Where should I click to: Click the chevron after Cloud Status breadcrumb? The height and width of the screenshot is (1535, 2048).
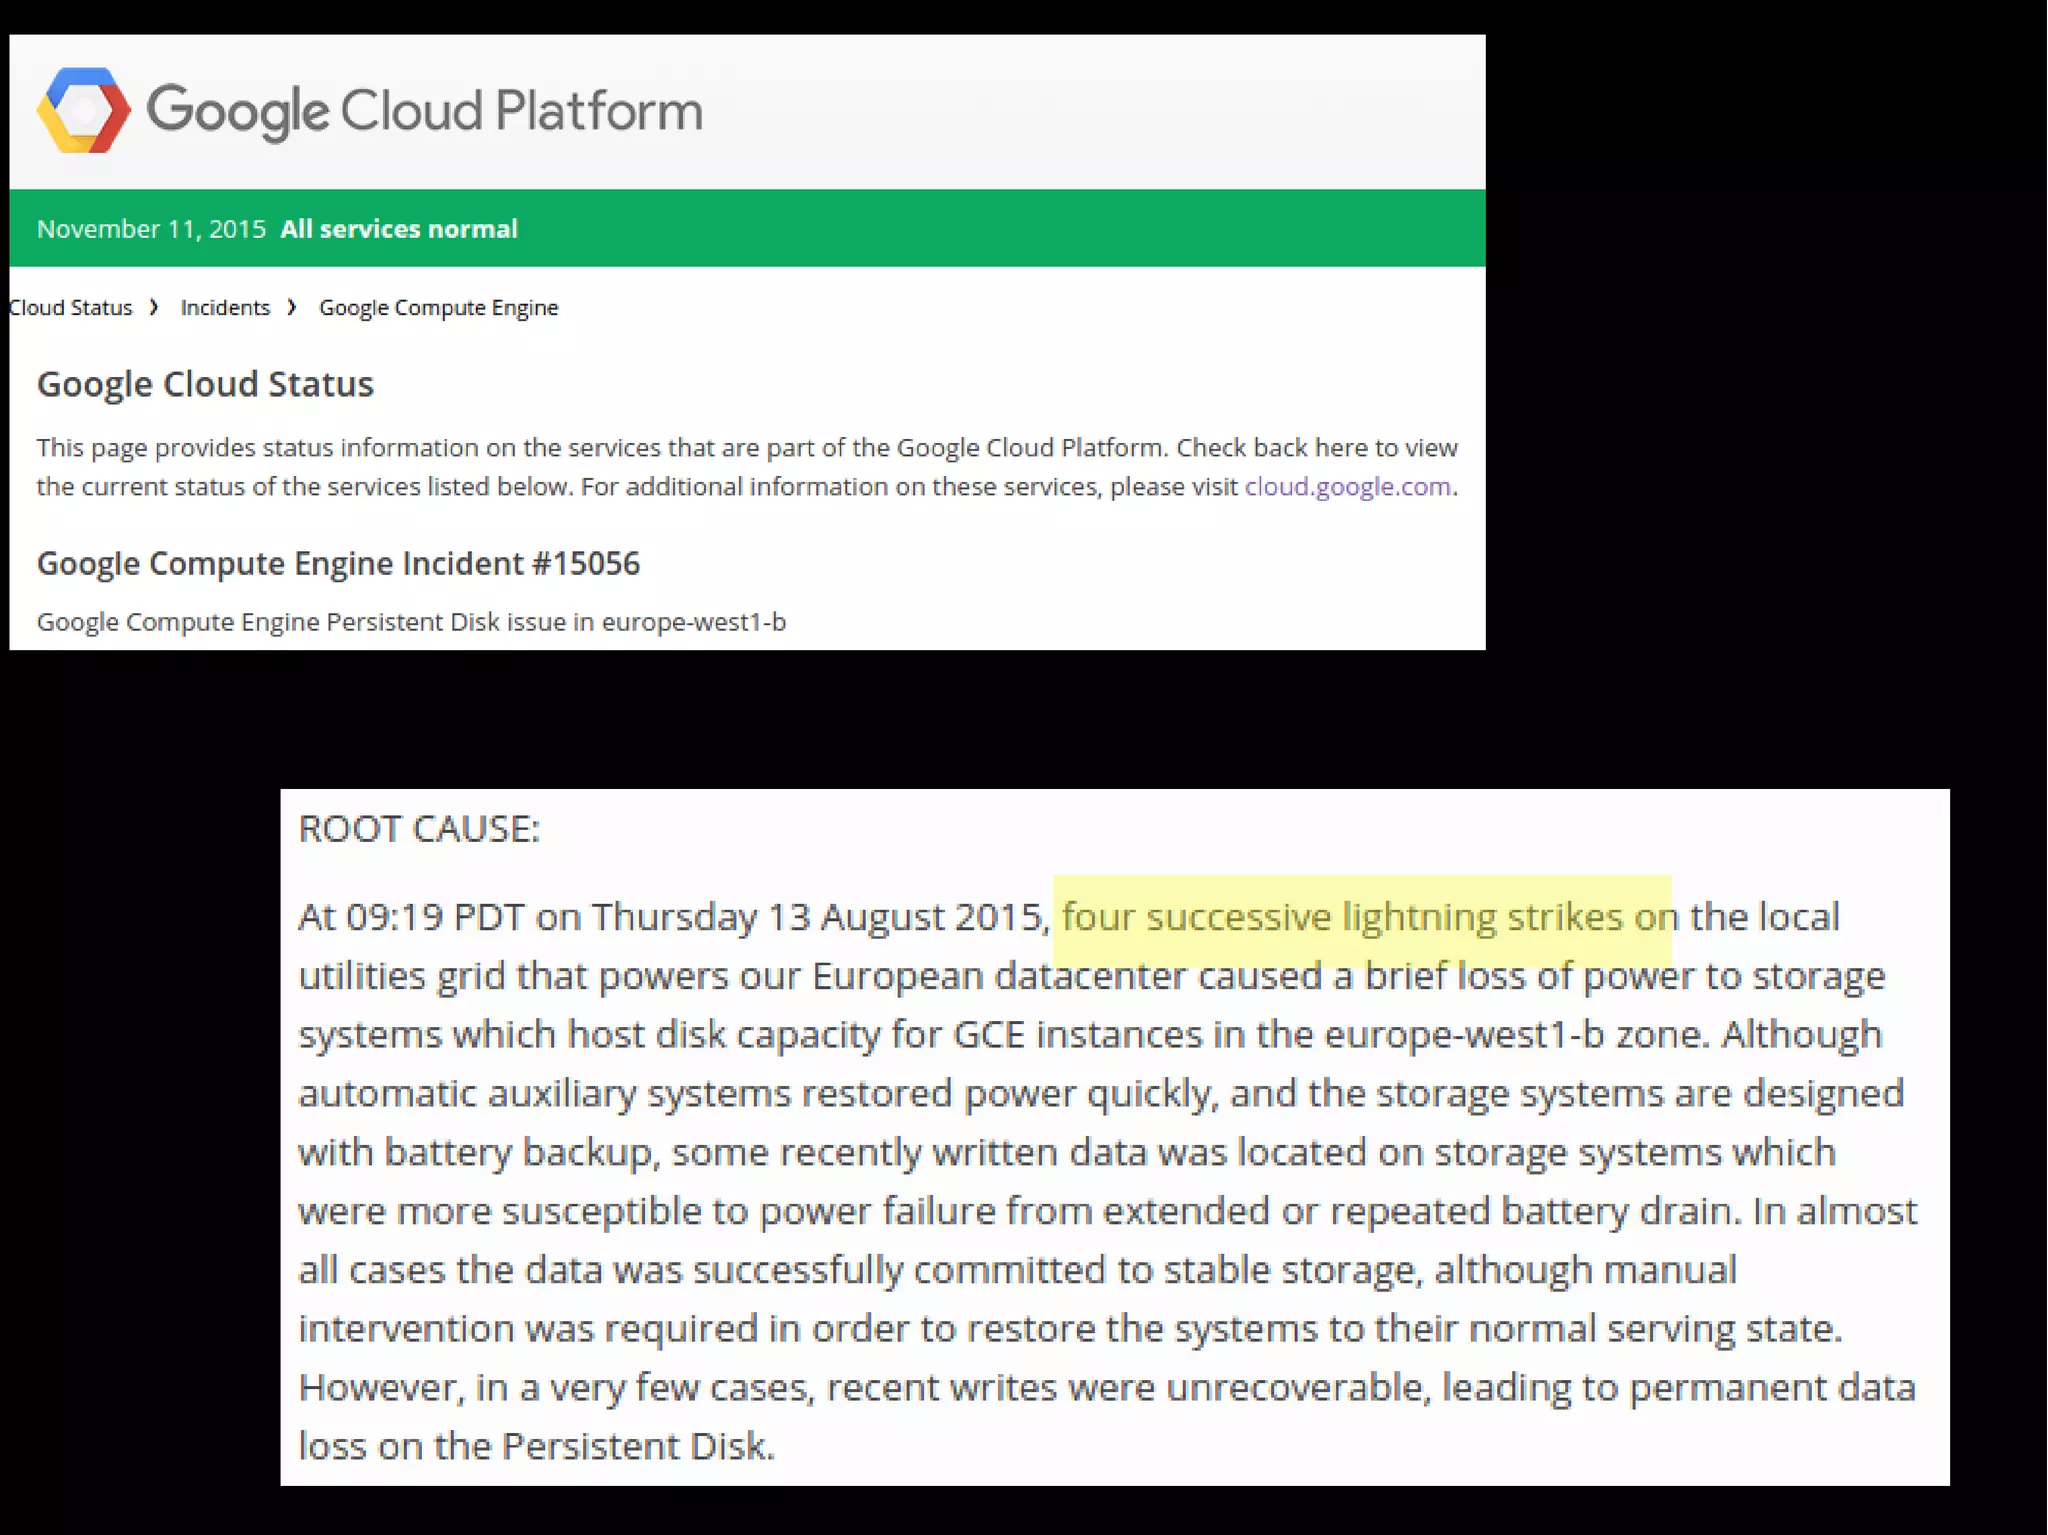154,307
